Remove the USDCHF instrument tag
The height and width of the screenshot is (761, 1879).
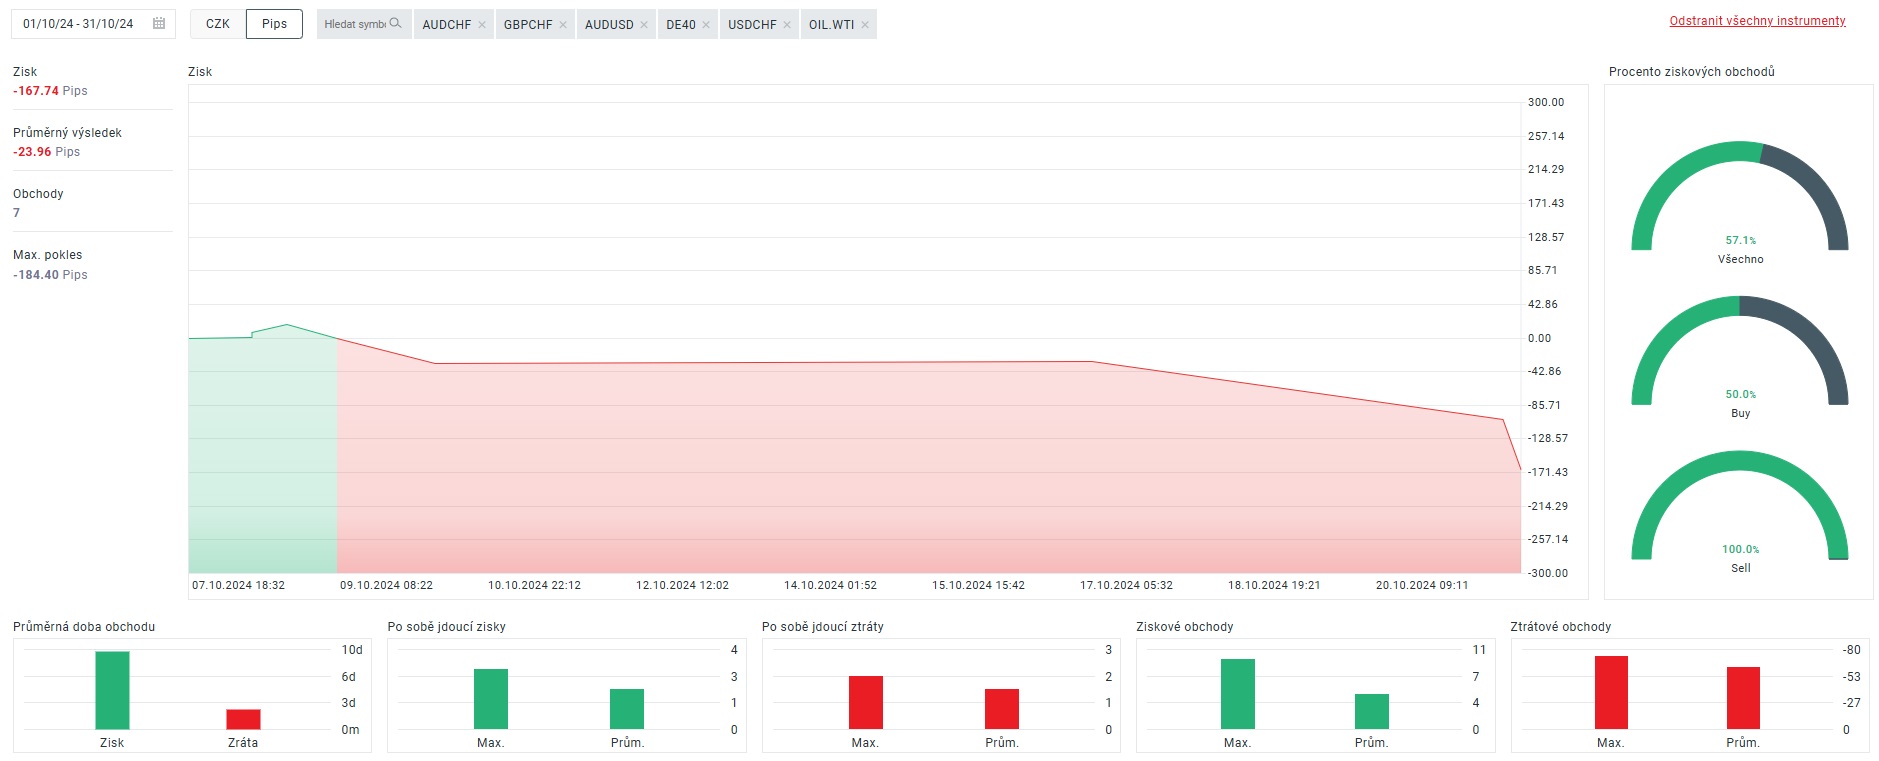[x=787, y=25]
